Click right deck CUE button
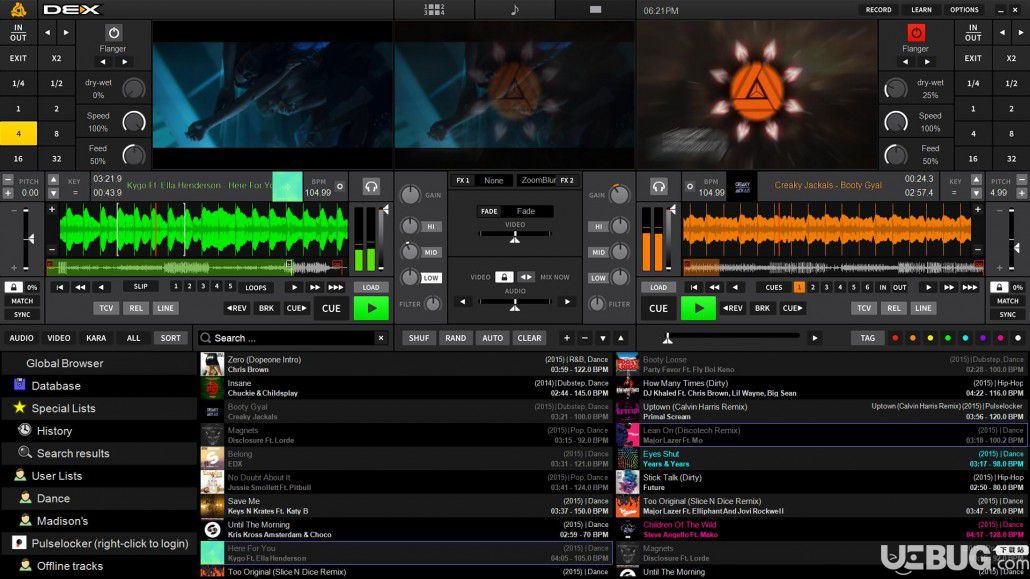This screenshot has height=579, width=1030. [x=658, y=308]
